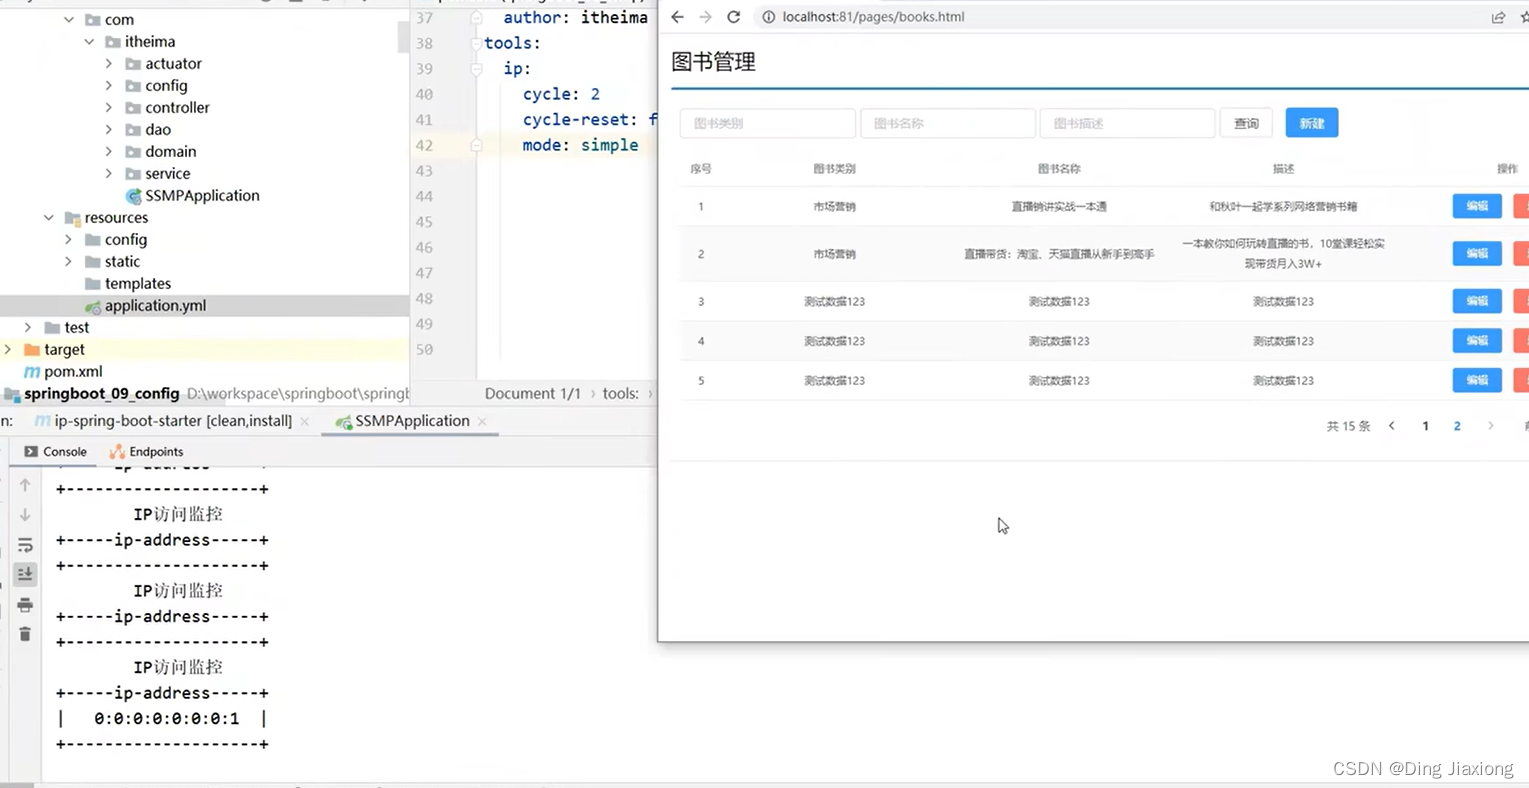Go to page 2 in pagination

1457,426
